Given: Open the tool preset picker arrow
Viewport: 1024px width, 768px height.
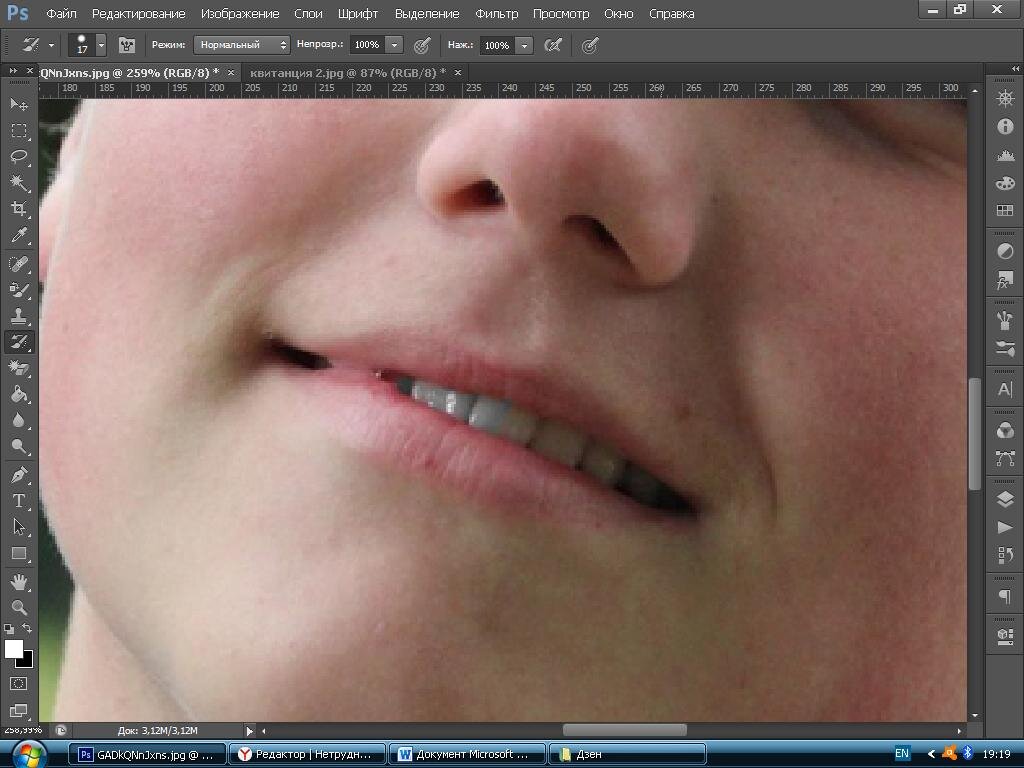Looking at the screenshot, I should pos(51,45).
